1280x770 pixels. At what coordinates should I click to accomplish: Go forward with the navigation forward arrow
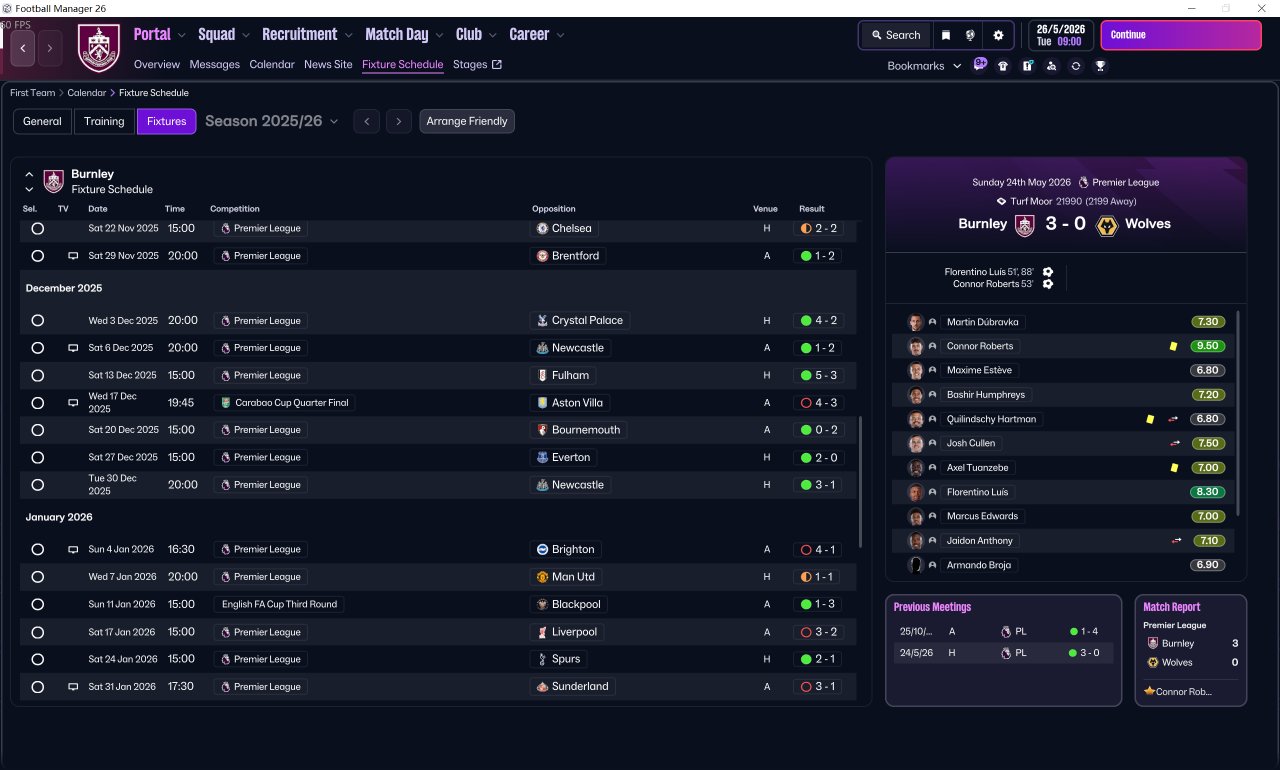point(51,47)
